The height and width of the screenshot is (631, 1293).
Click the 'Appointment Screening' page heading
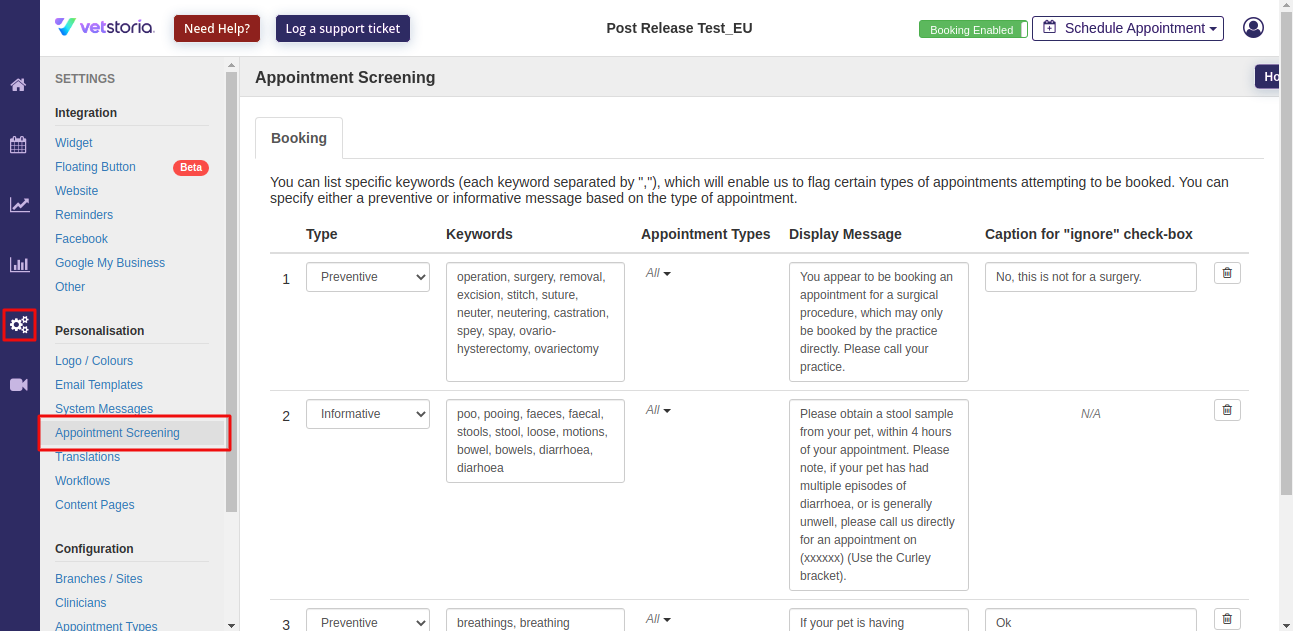point(345,77)
